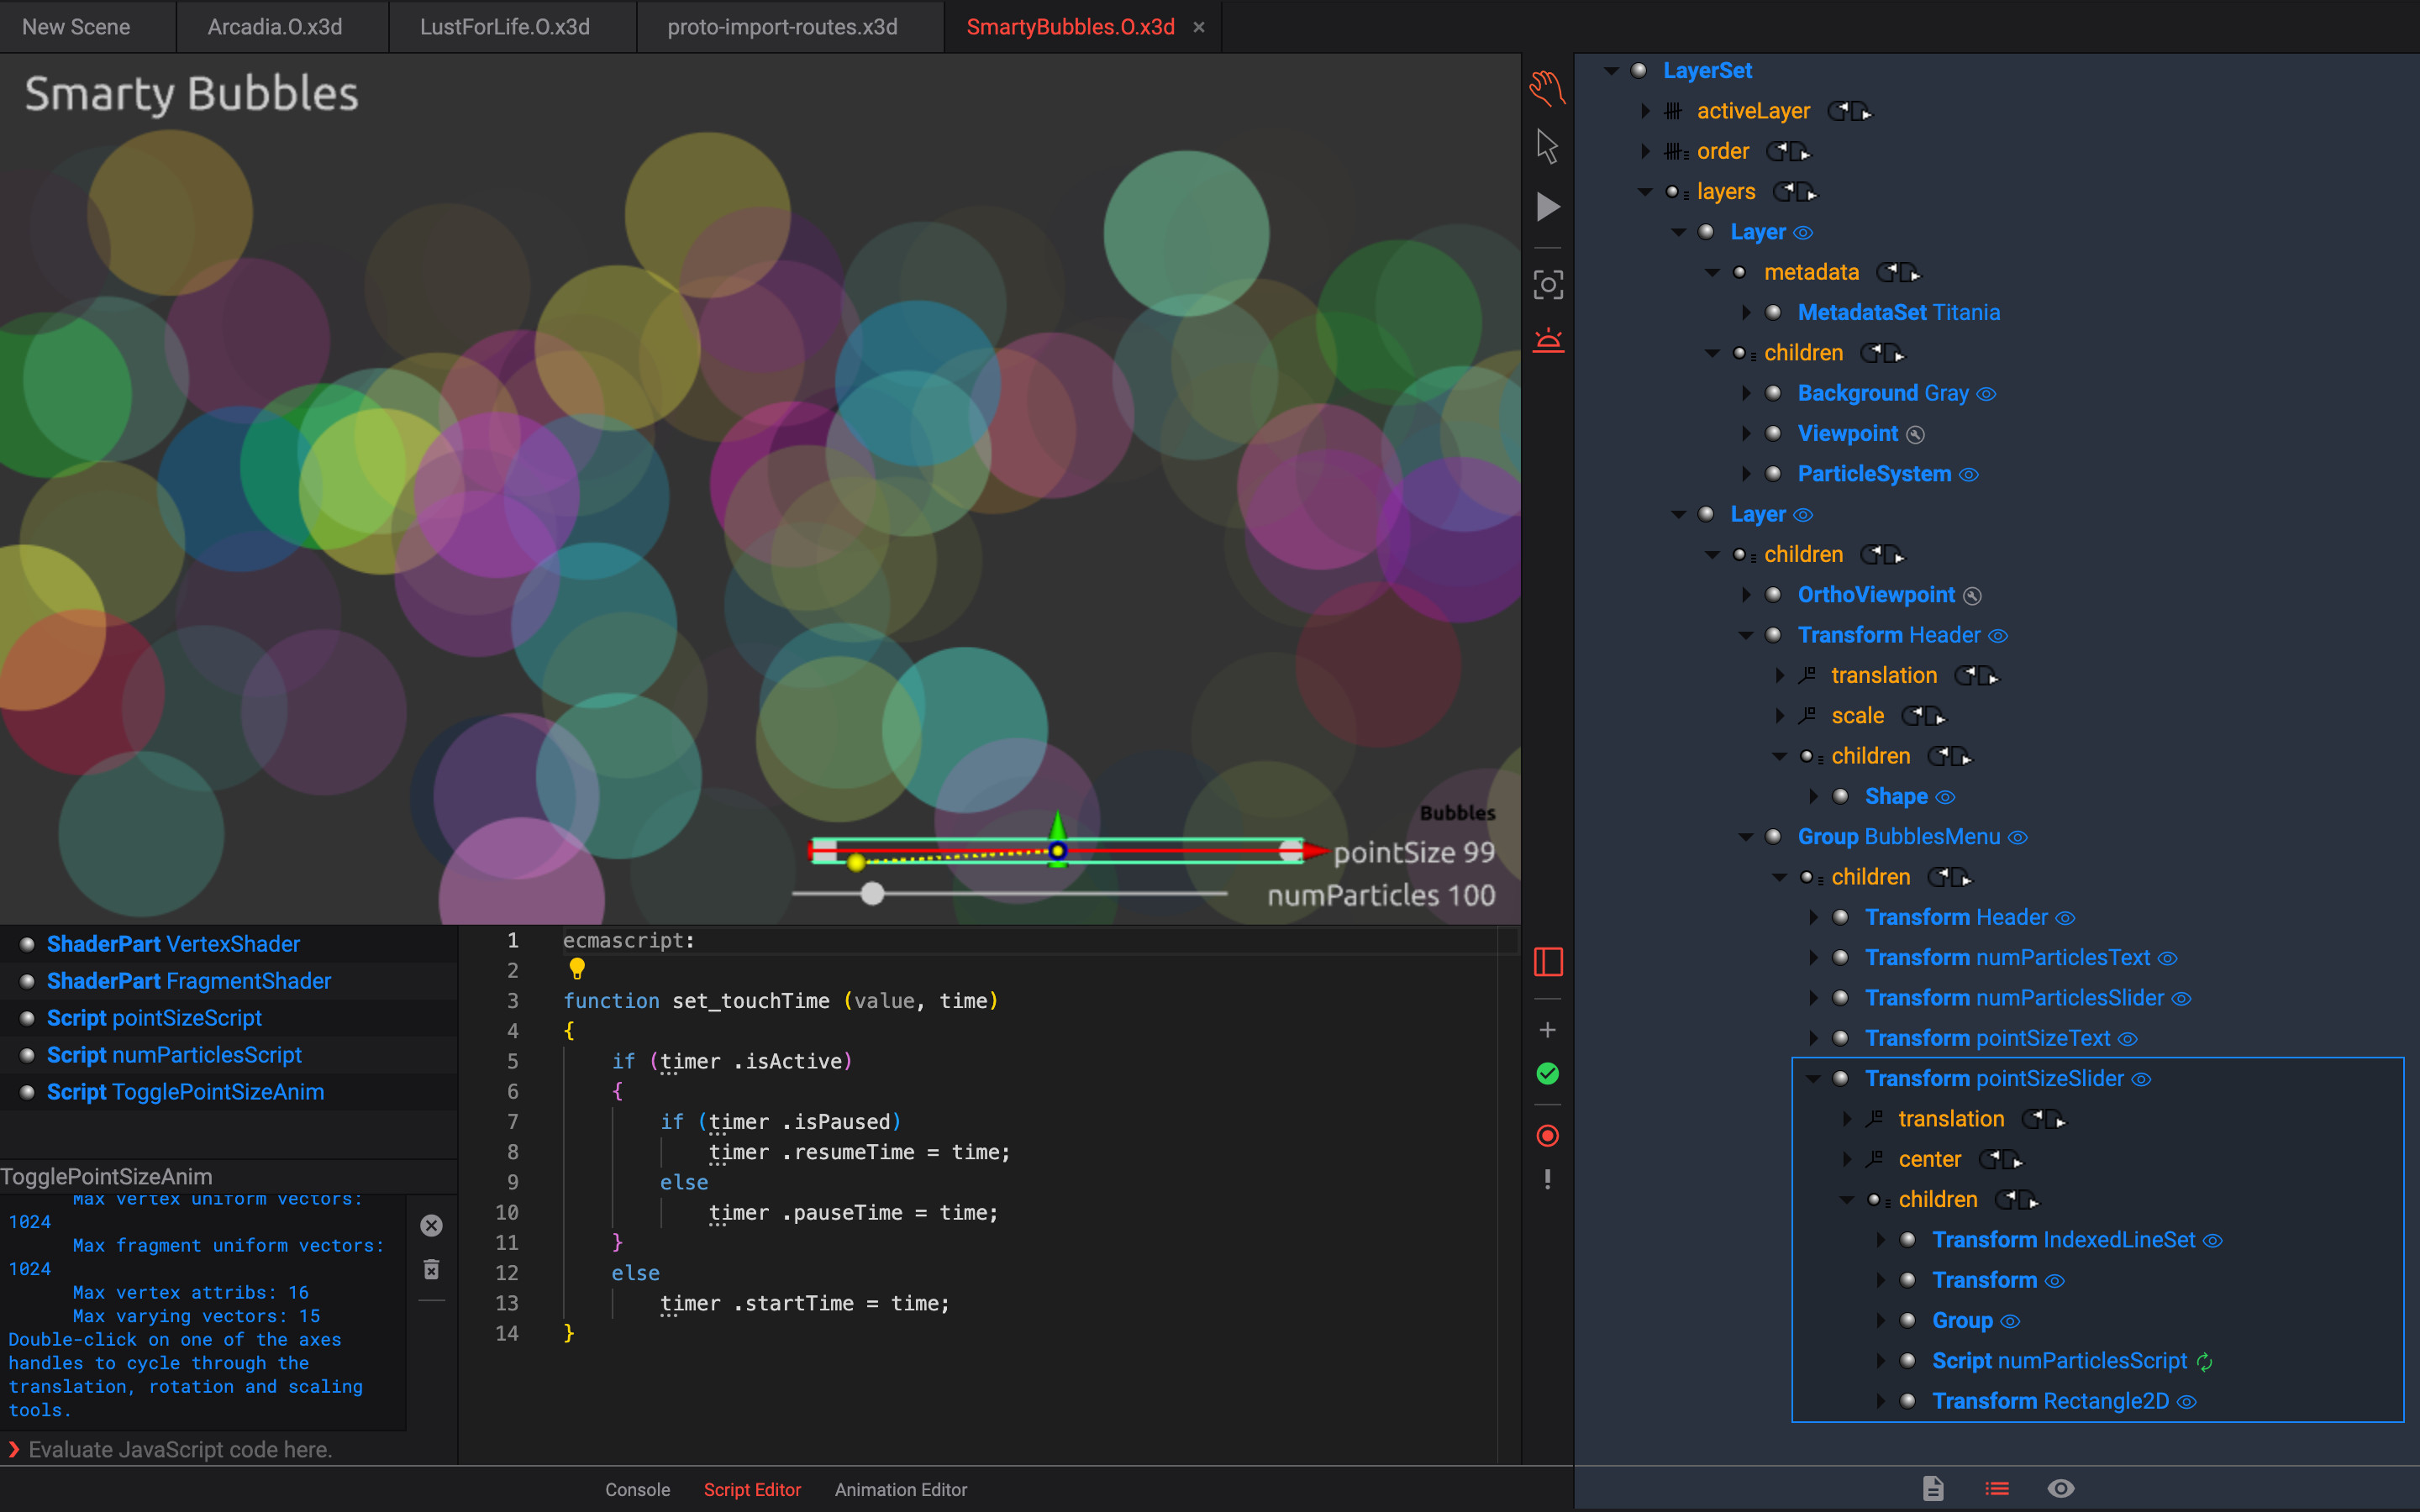Switch to the Arcadia.O.x3d tab
The height and width of the screenshot is (1512, 2420).
pyautogui.click(x=275, y=27)
